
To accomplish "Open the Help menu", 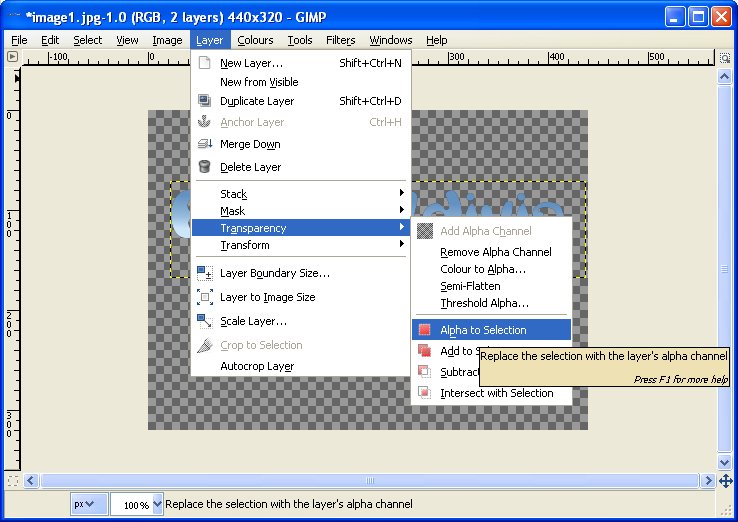I will point(436,40).
